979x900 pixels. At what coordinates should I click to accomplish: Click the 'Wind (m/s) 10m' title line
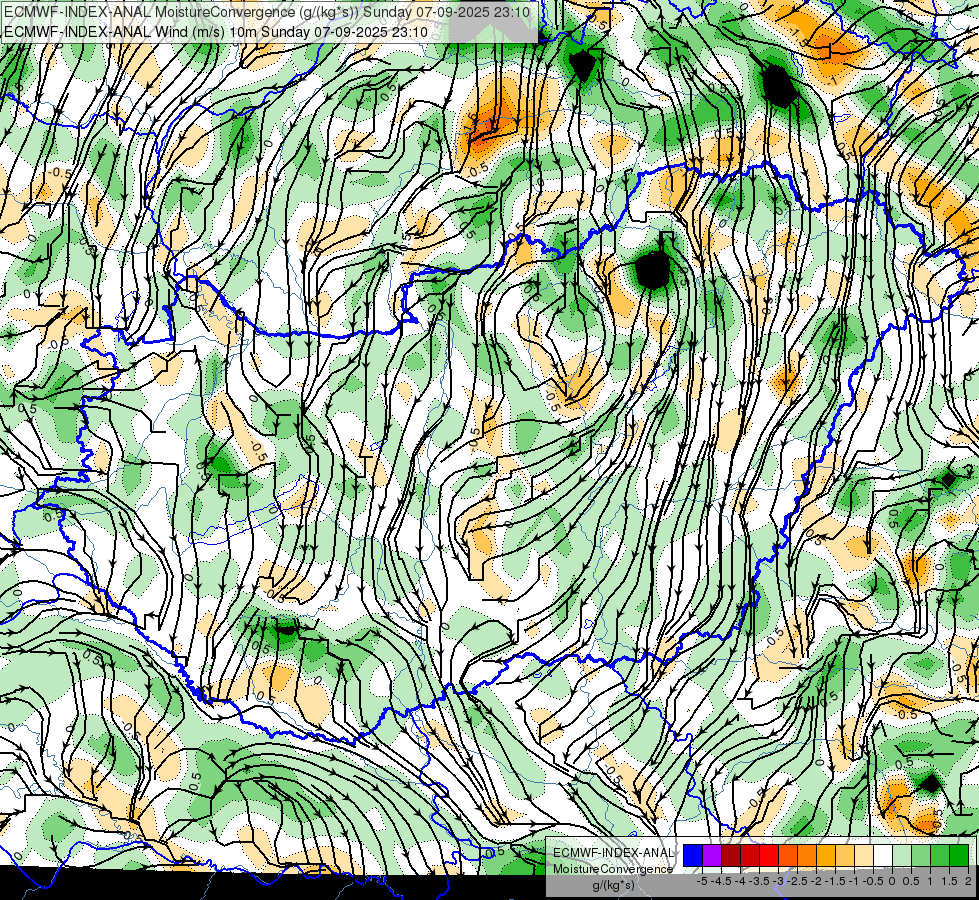coord(215,32)
